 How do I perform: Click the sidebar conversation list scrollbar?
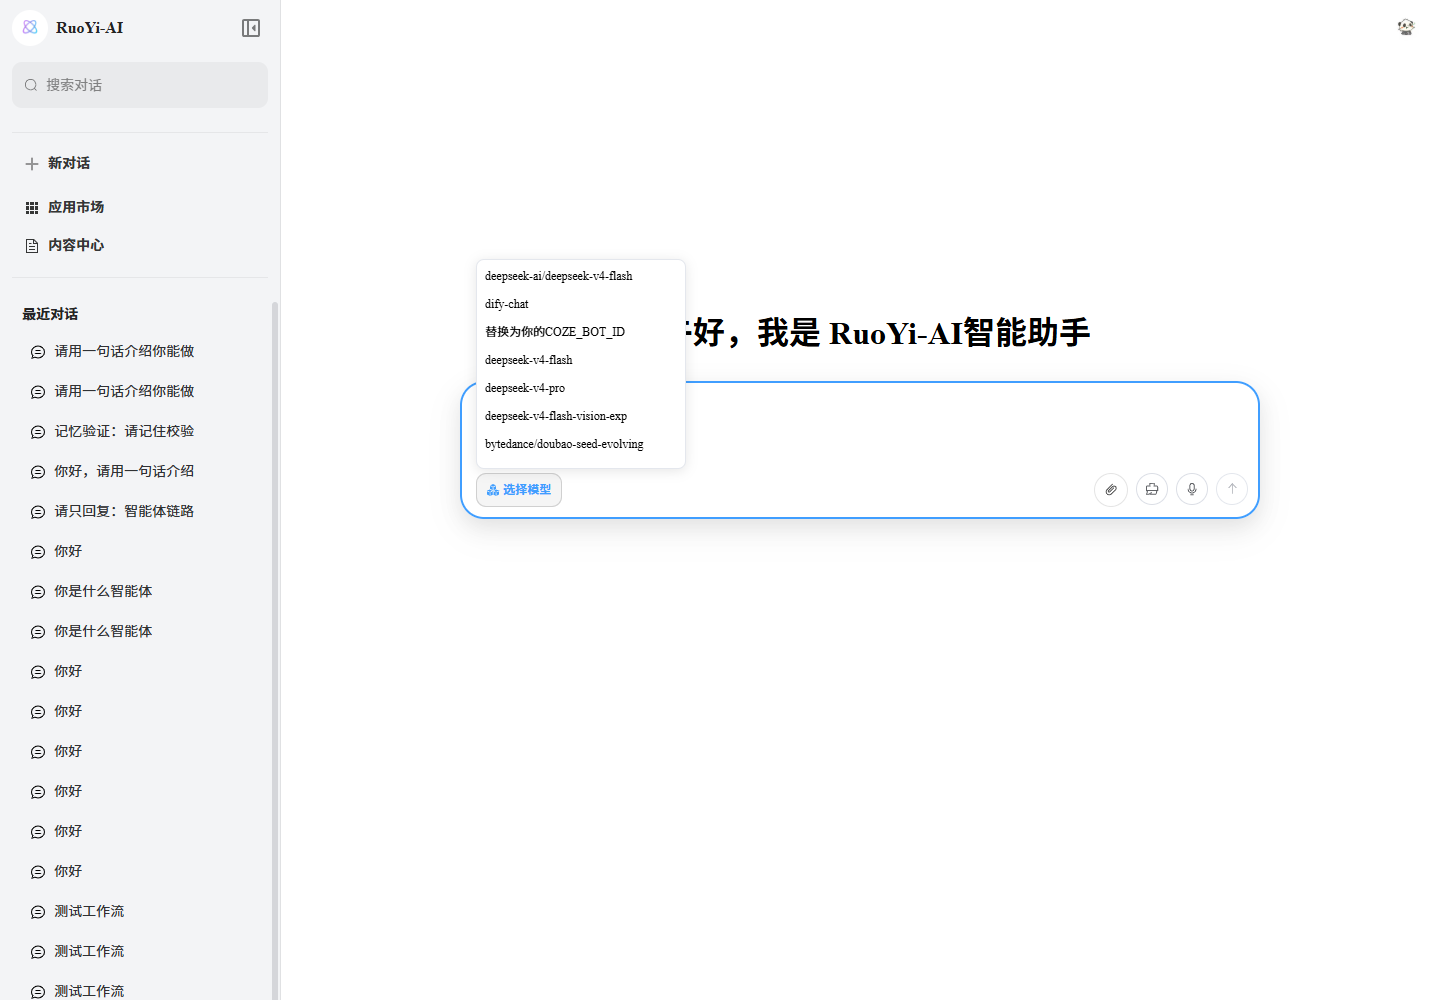coord(275,650)
